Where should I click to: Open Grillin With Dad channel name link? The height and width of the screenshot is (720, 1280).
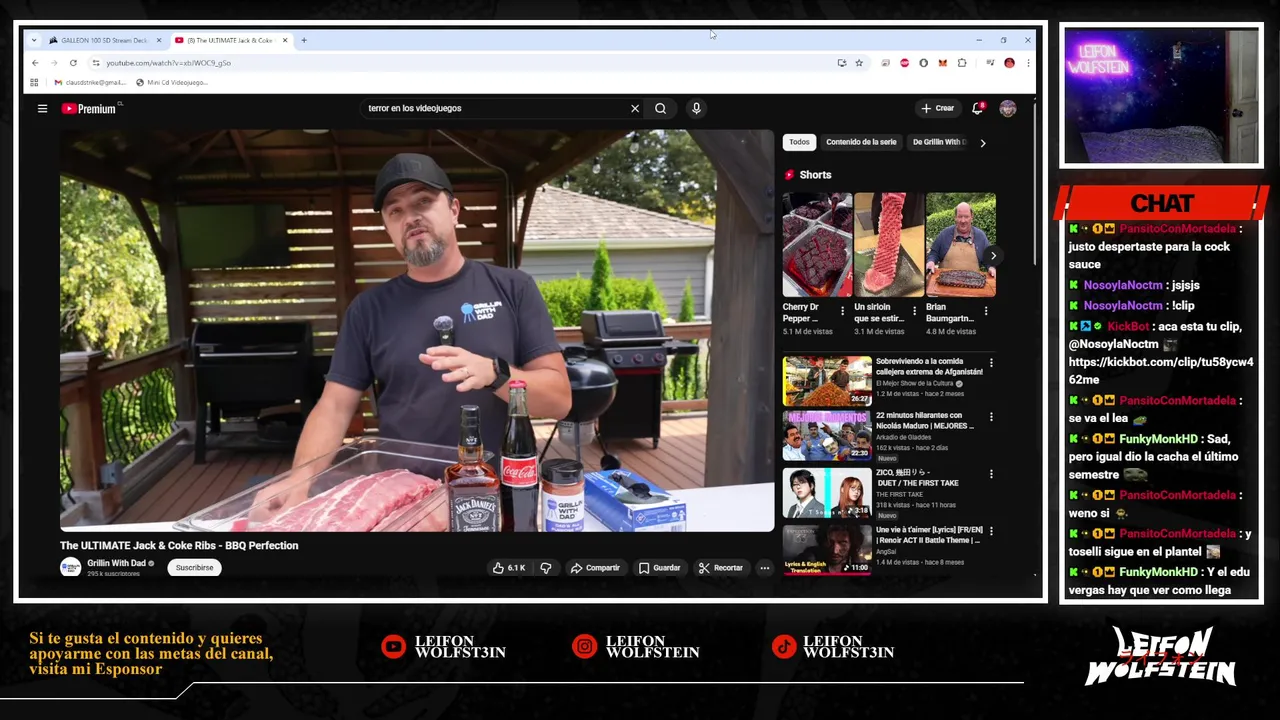click(x=116, y=563)
